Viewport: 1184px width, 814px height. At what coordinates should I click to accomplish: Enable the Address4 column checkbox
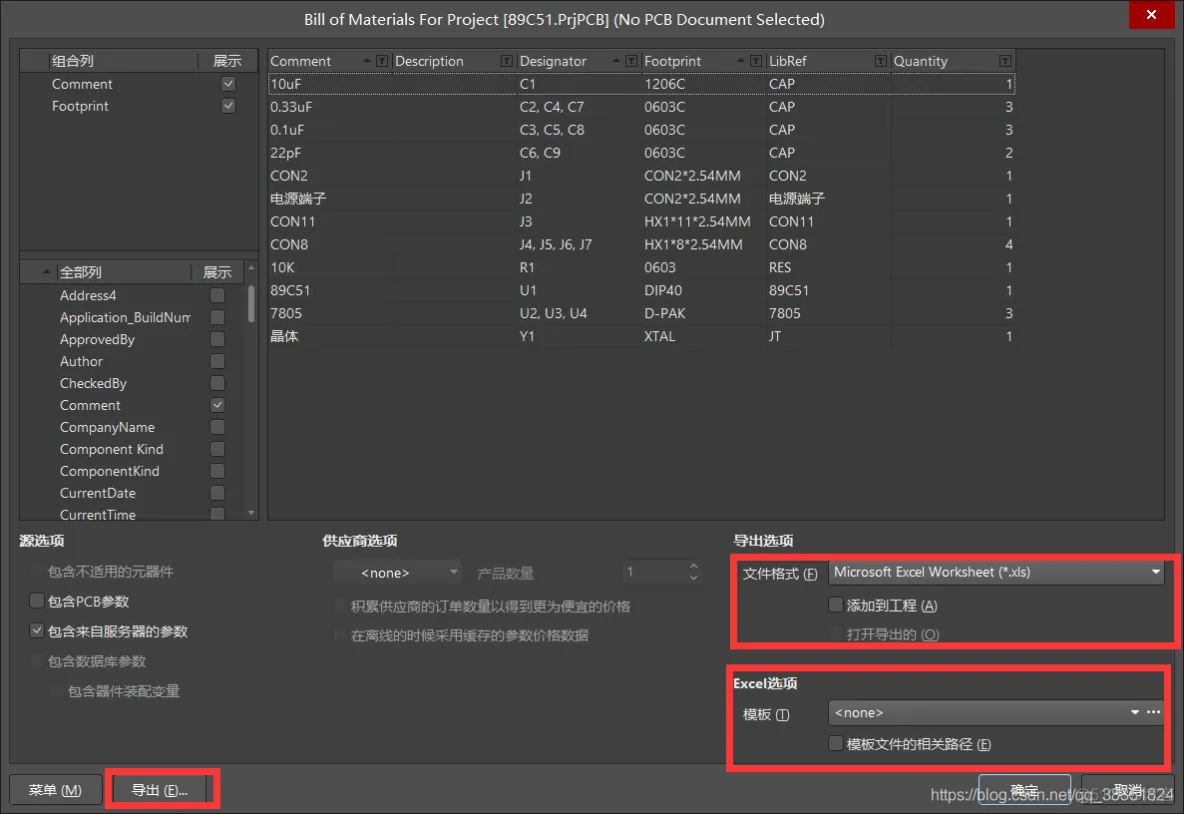point(217,295)
